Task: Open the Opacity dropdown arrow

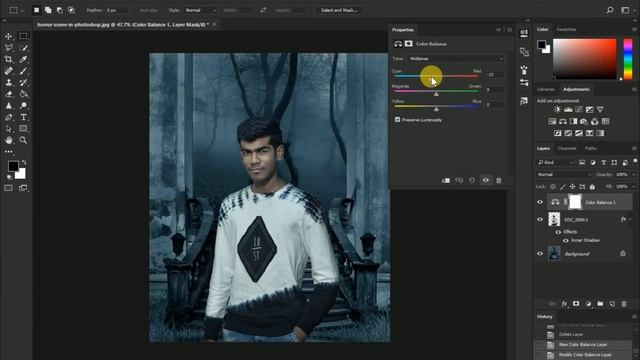Action: click(634, 174)
